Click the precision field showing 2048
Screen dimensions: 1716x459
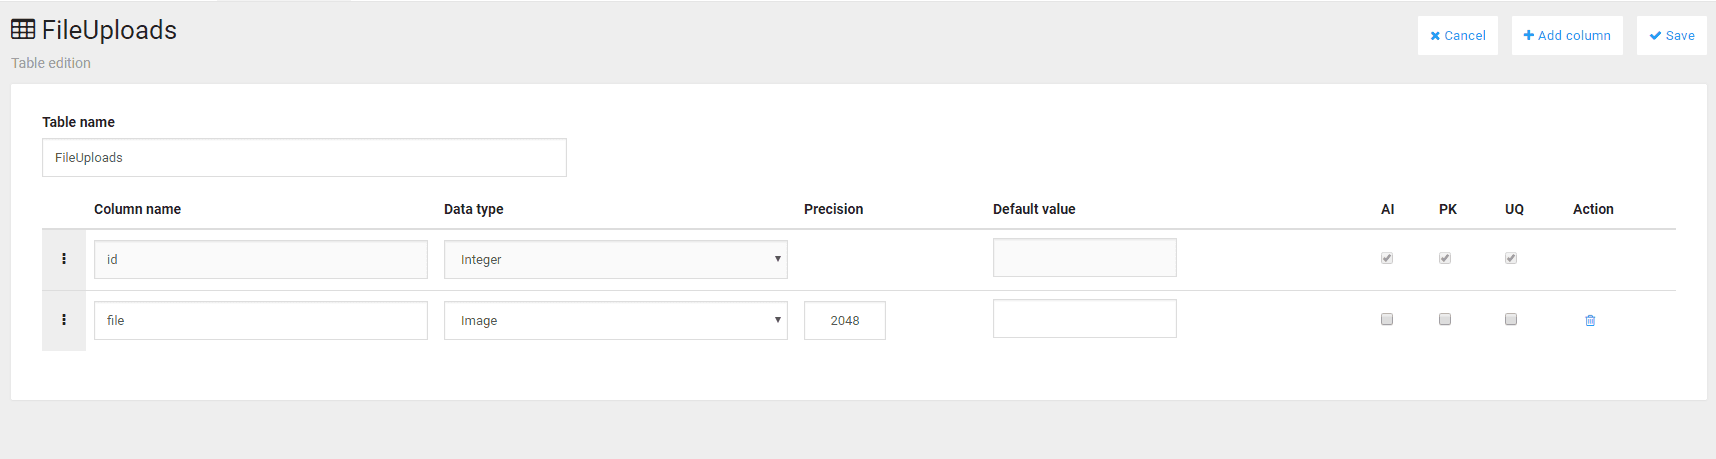(844, 321)
